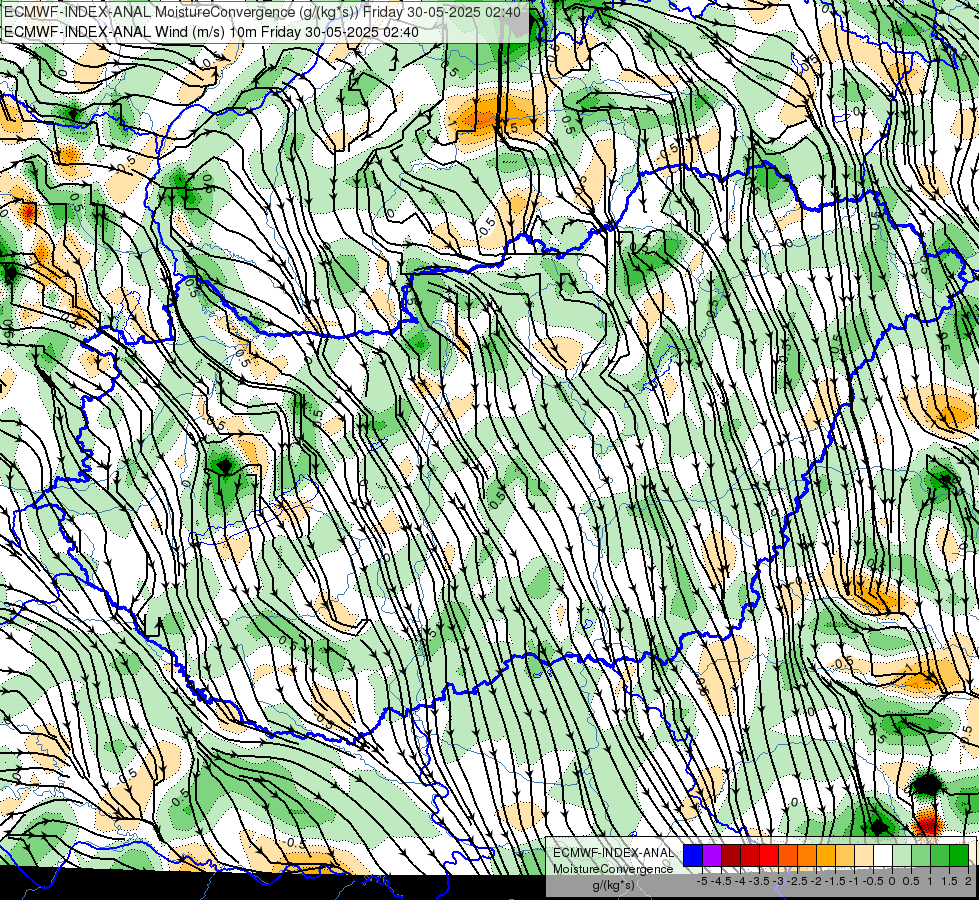
Task: Click the legend tick label -5
Action: [x=702, y=881]
